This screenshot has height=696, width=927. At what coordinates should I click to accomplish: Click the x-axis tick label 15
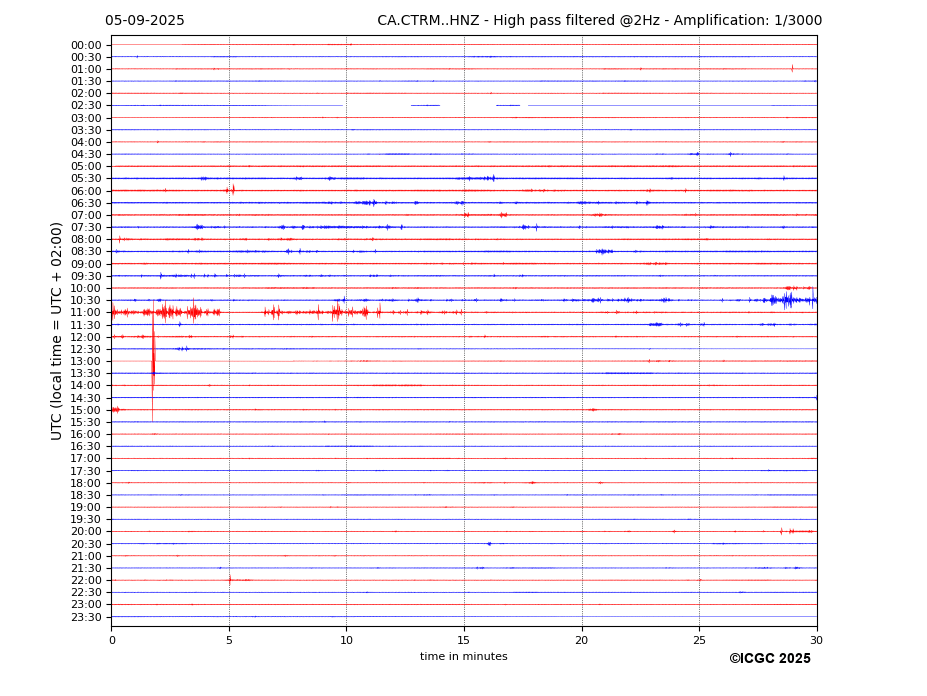pyautogui.click(x=464, y=640)
